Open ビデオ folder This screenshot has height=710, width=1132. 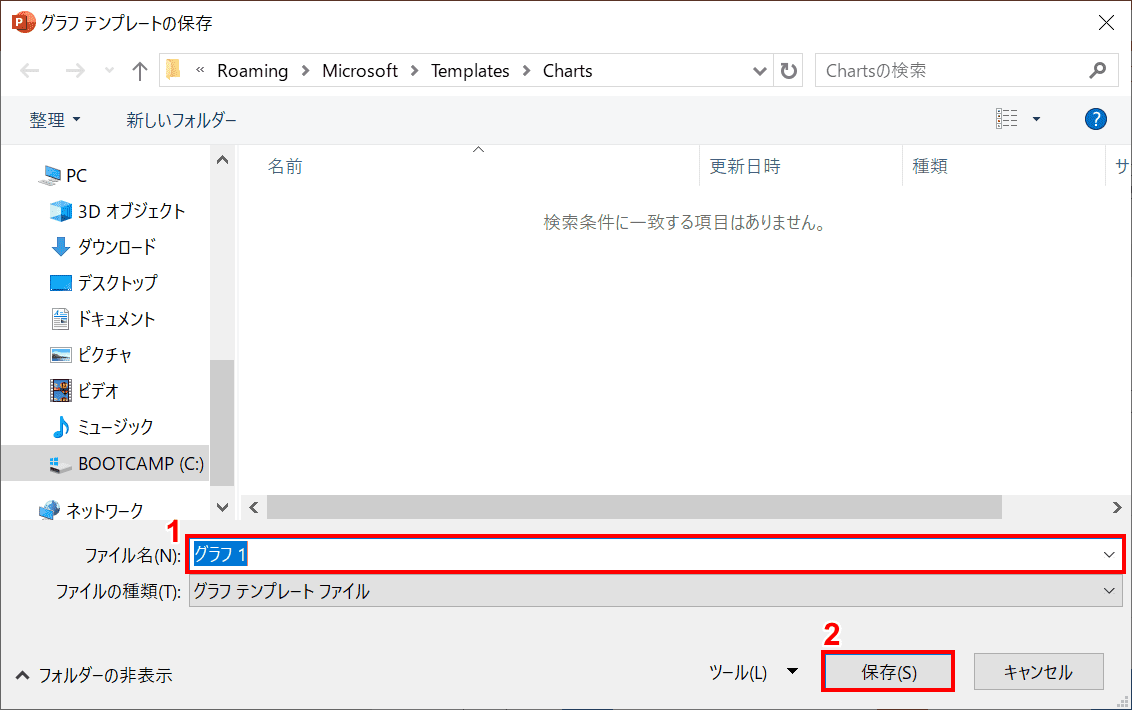pyautogui.click(x=84, y=391)
